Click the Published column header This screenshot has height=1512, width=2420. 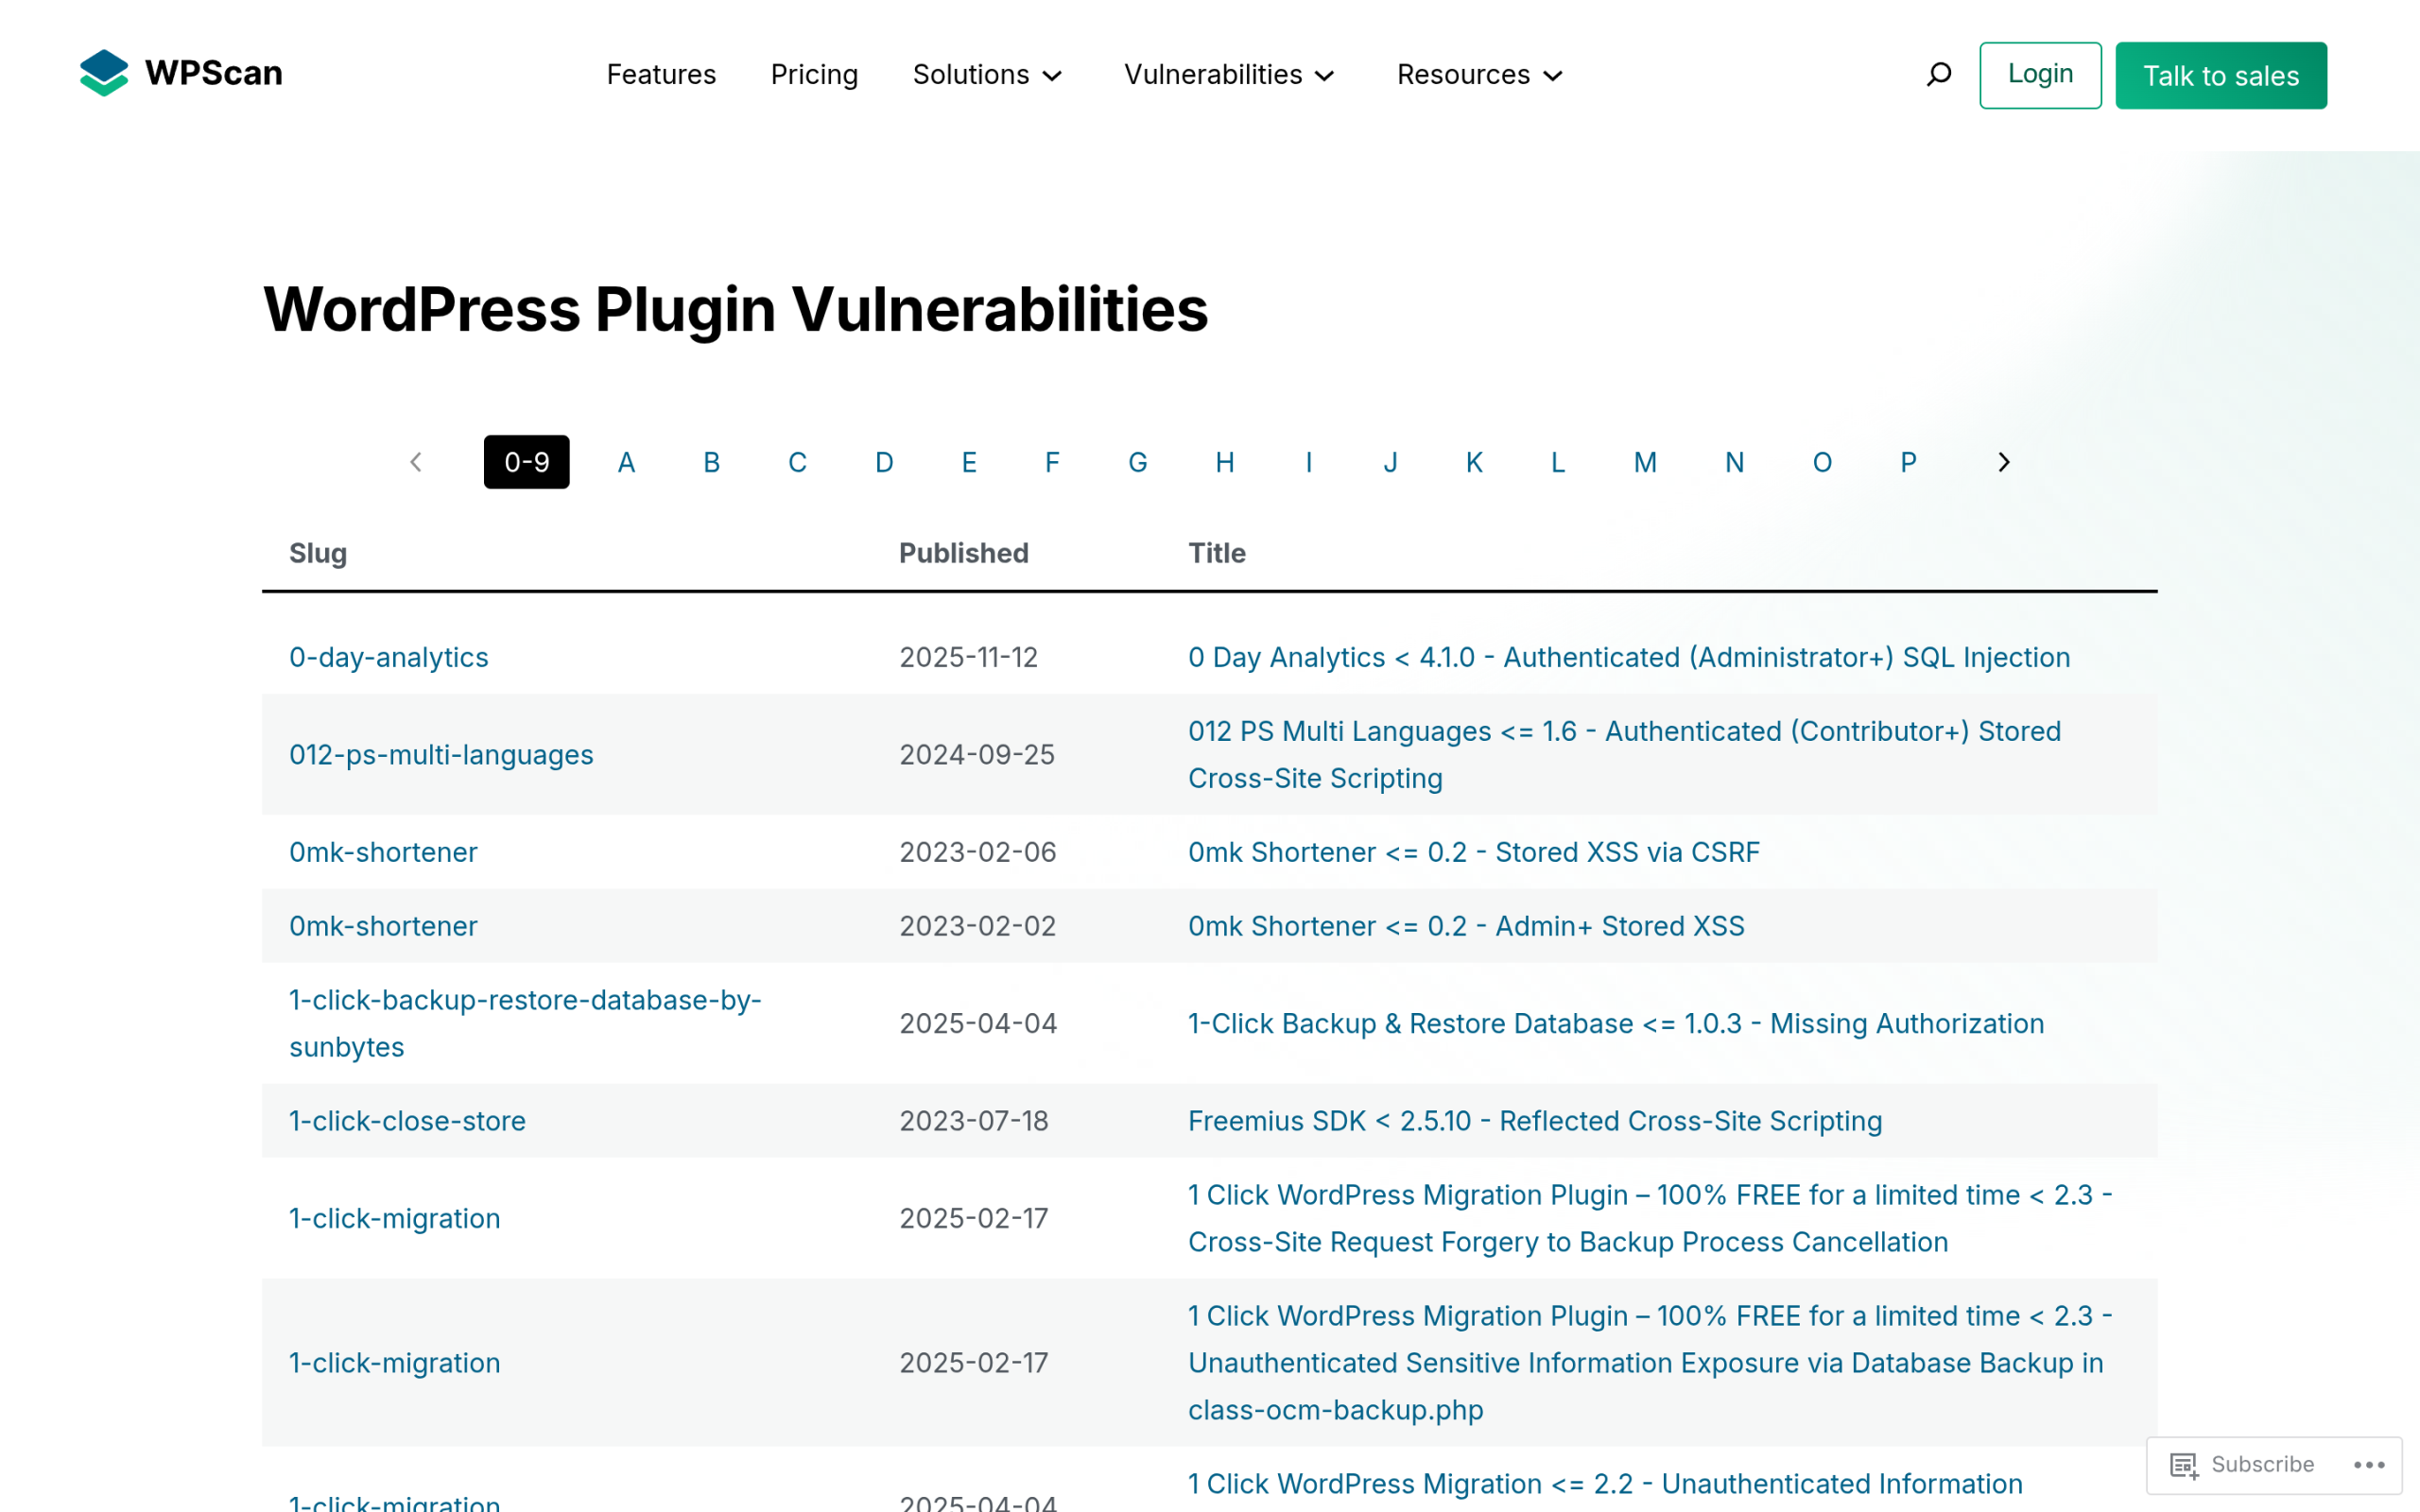coord(963,553)
